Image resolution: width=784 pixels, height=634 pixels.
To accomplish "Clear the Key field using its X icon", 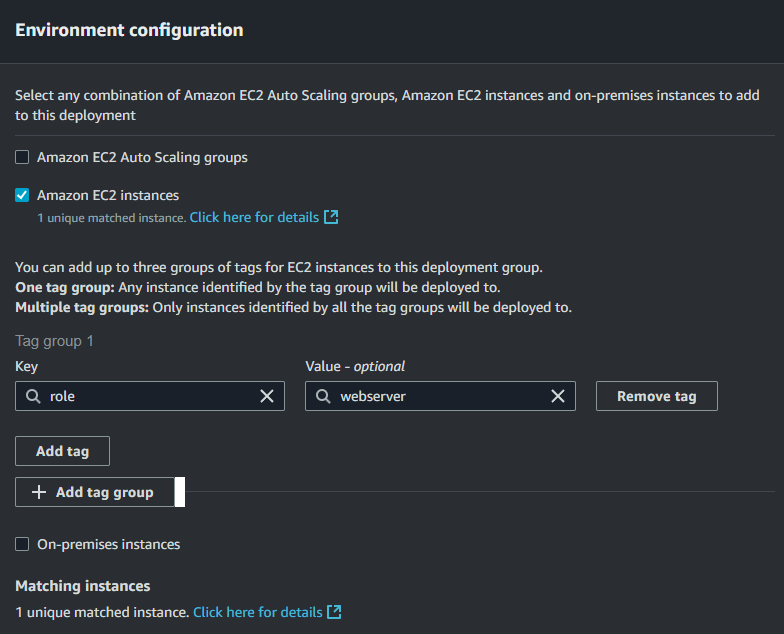I will pos(267,396).
